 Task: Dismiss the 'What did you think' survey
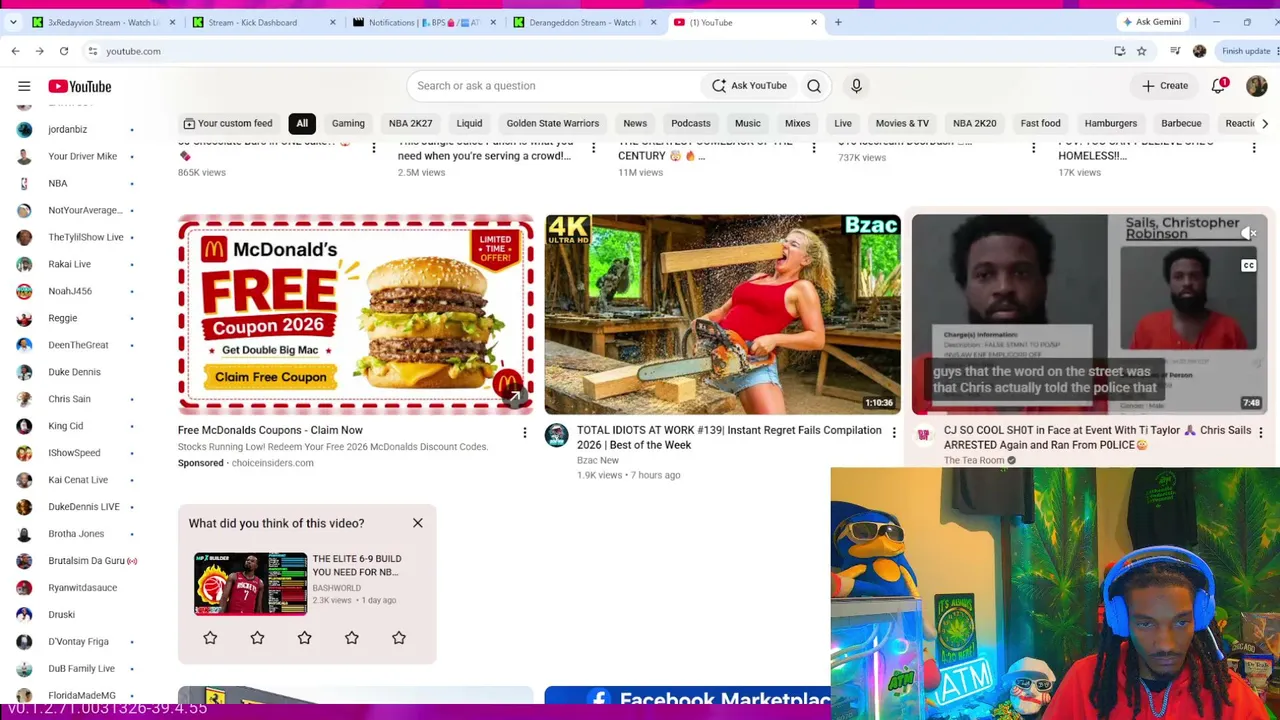pyautogui.click(x=418, y=523)
